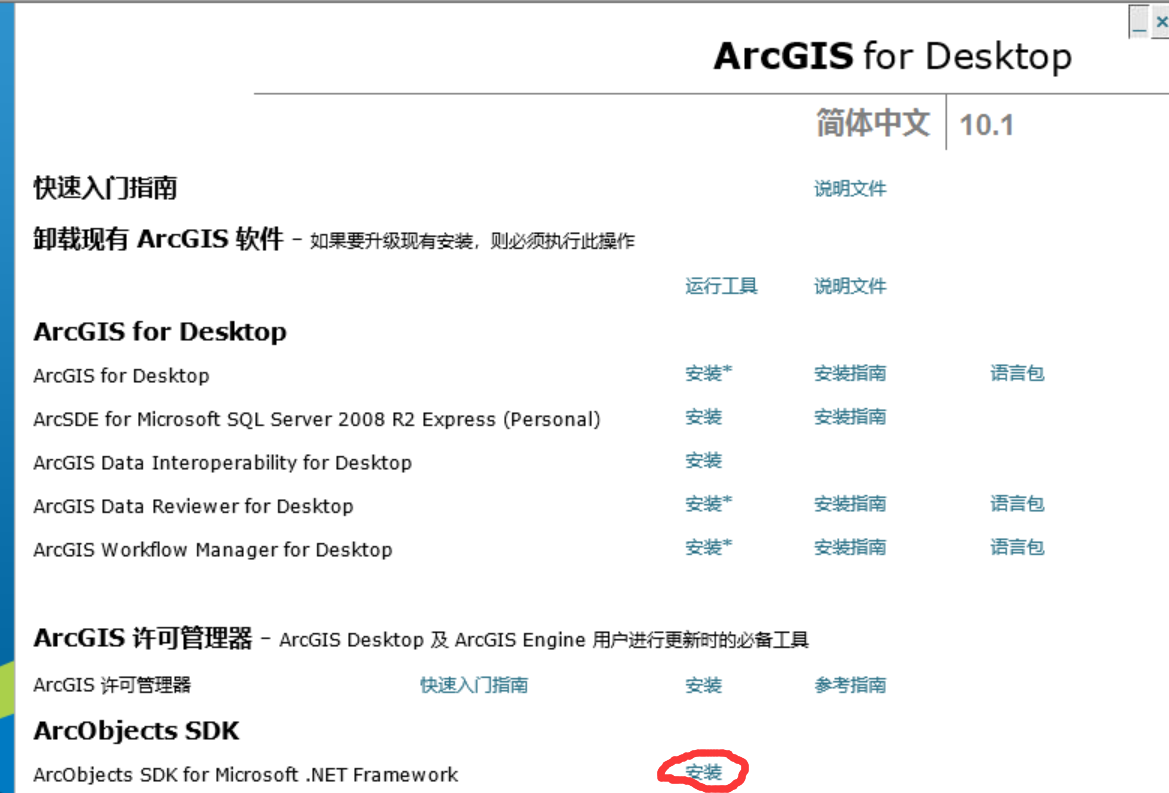This screenshot has width=1169, height=793.
Task: Open 参考指南 for ArcGIS 许可管理器
Action: point(850,685)
